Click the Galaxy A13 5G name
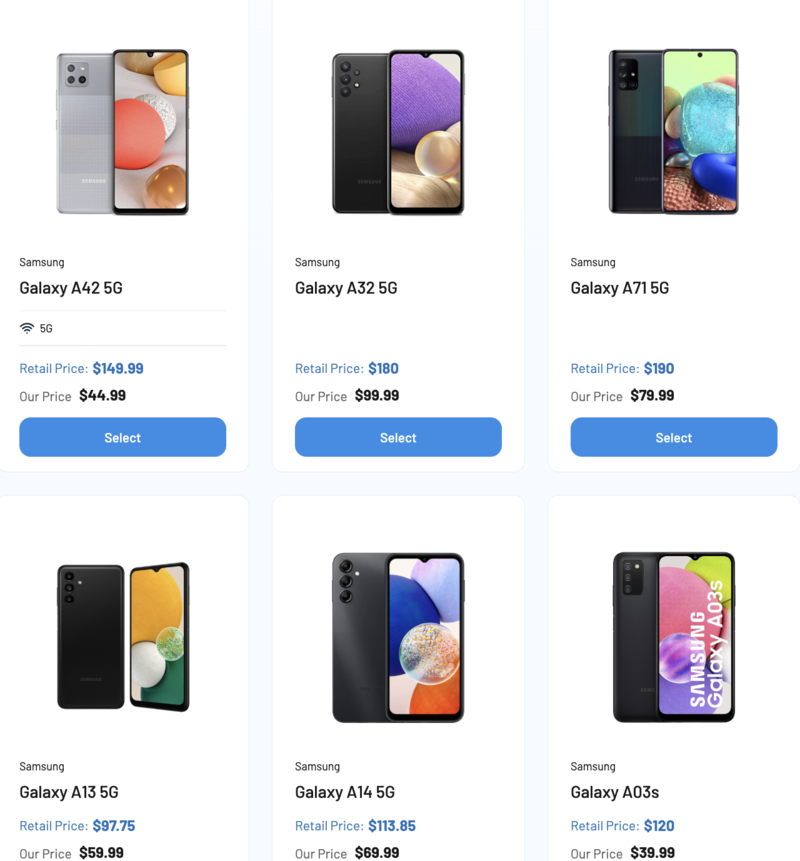 tap(69, 792)
